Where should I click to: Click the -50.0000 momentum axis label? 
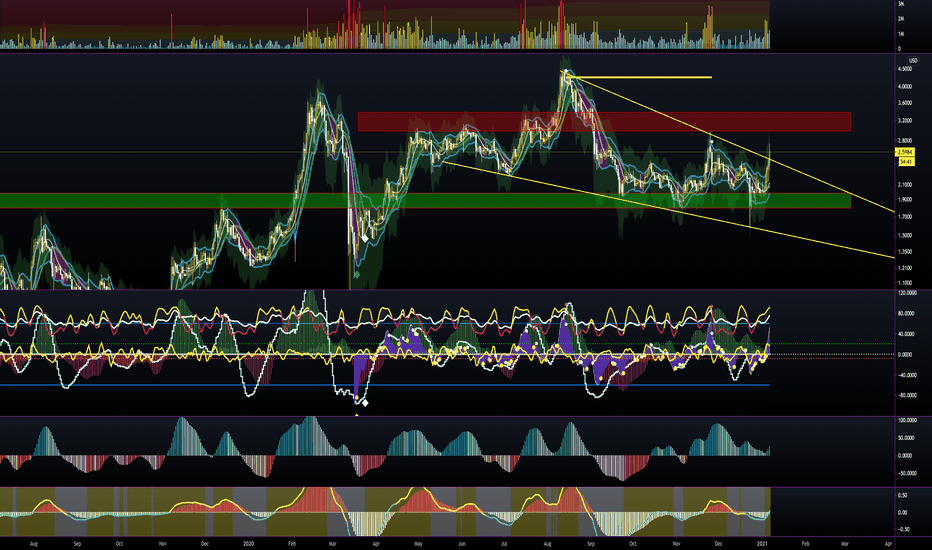pyautogui.click(x=906, y=474)
